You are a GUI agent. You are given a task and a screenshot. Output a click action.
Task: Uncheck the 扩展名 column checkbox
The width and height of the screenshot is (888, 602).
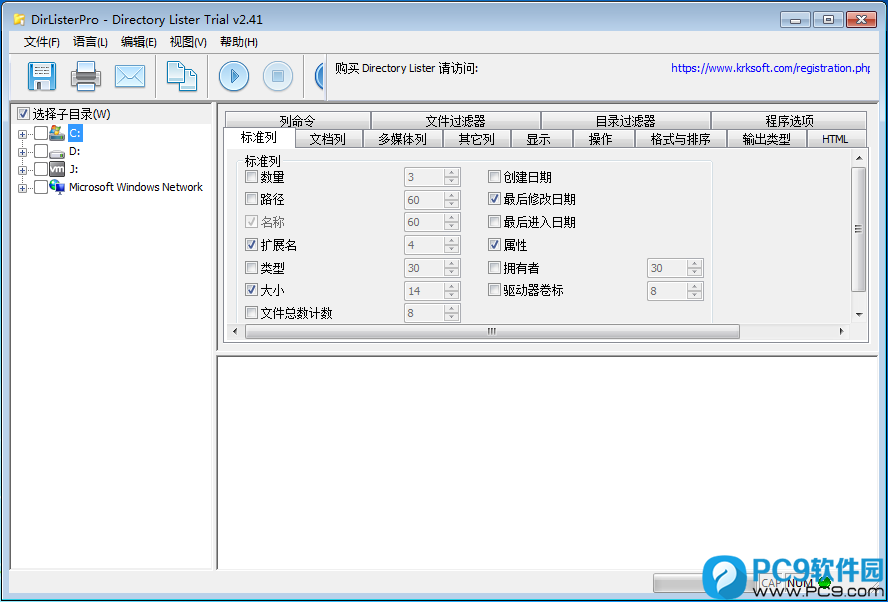251,245
